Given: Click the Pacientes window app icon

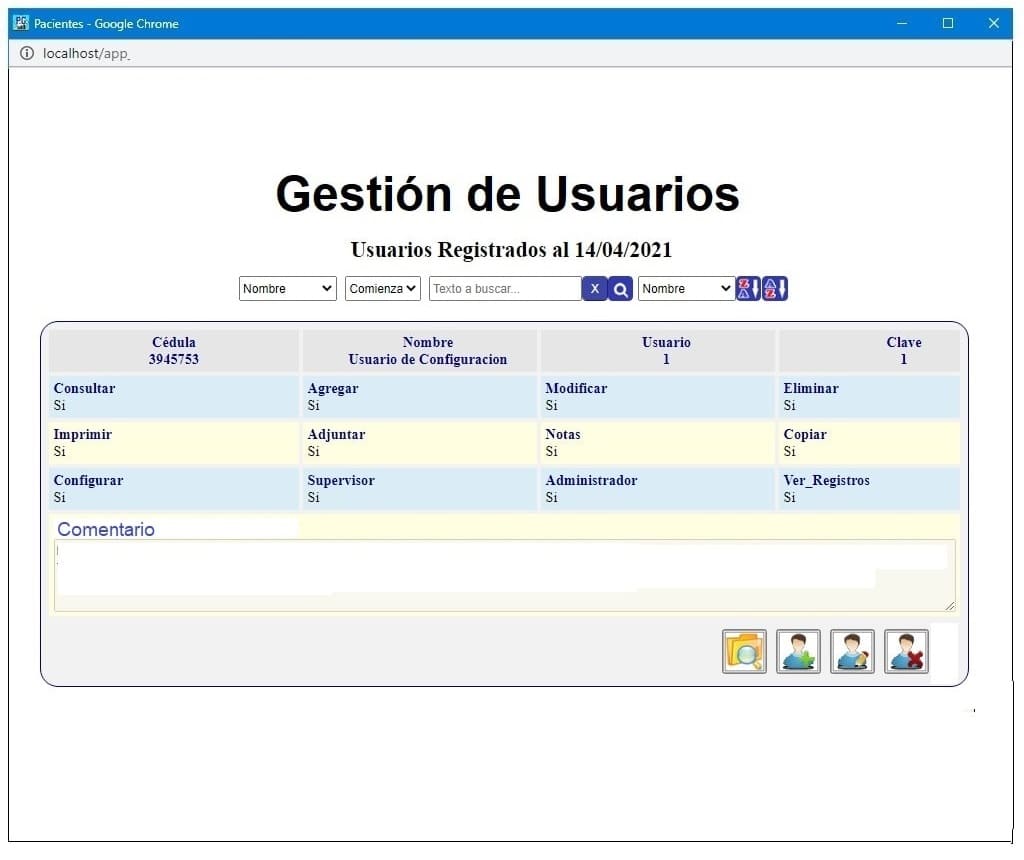Looking at the screenshot, I should click(x=22, y=23).
